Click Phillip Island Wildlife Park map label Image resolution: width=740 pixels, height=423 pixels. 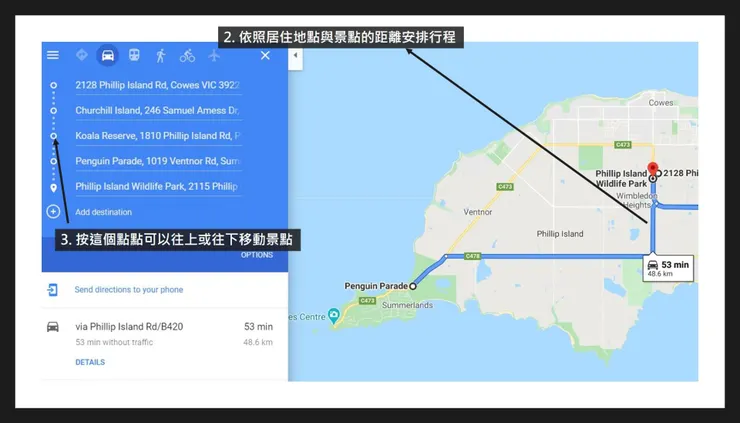pyautogui.click(x=621, y=178)
